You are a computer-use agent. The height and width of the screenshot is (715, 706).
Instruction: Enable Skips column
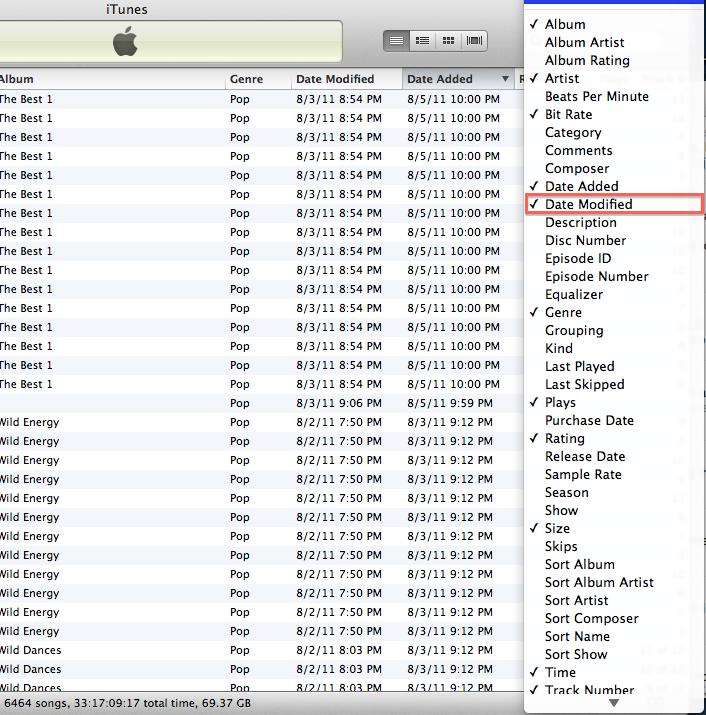[x=613, y=547]
